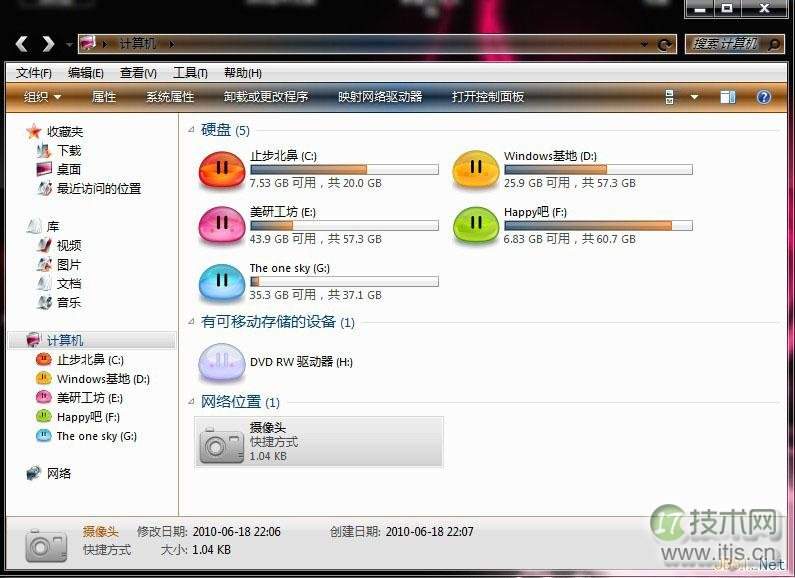This screenshot has width=795, height=578.
Task: Toggle the preview pane button
Action: tap(728, 97)
